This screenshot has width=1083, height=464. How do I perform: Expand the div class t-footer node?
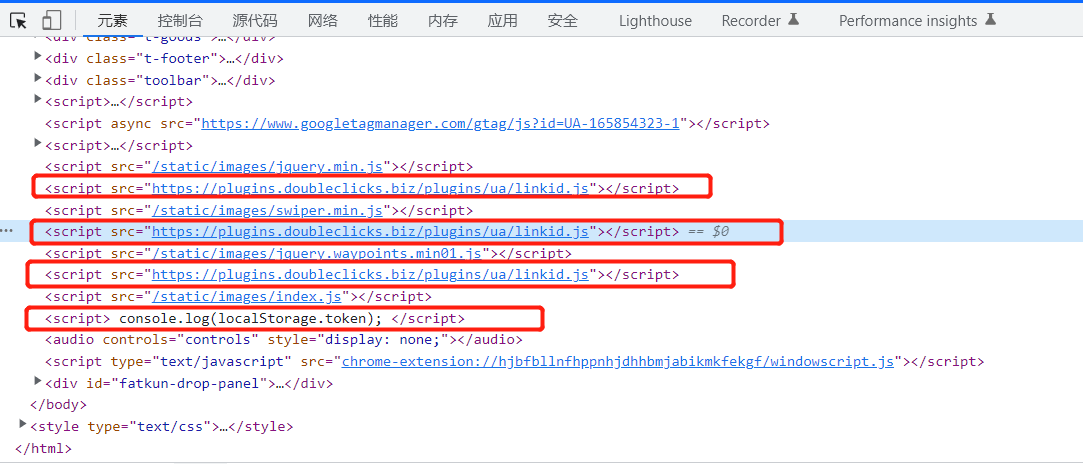coord(38,57)
